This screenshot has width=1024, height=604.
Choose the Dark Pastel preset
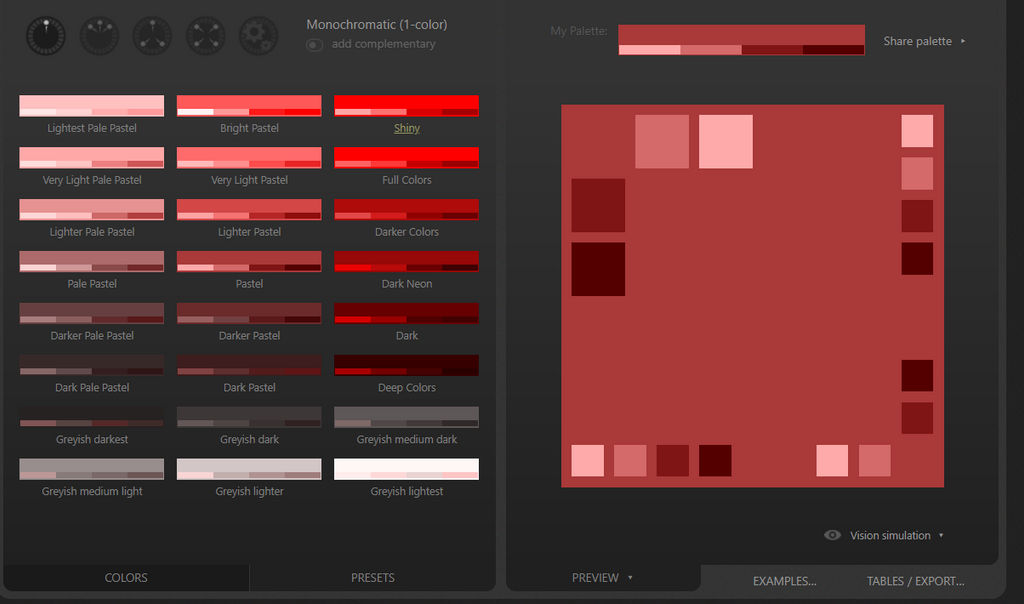click(x=249, y=365)
